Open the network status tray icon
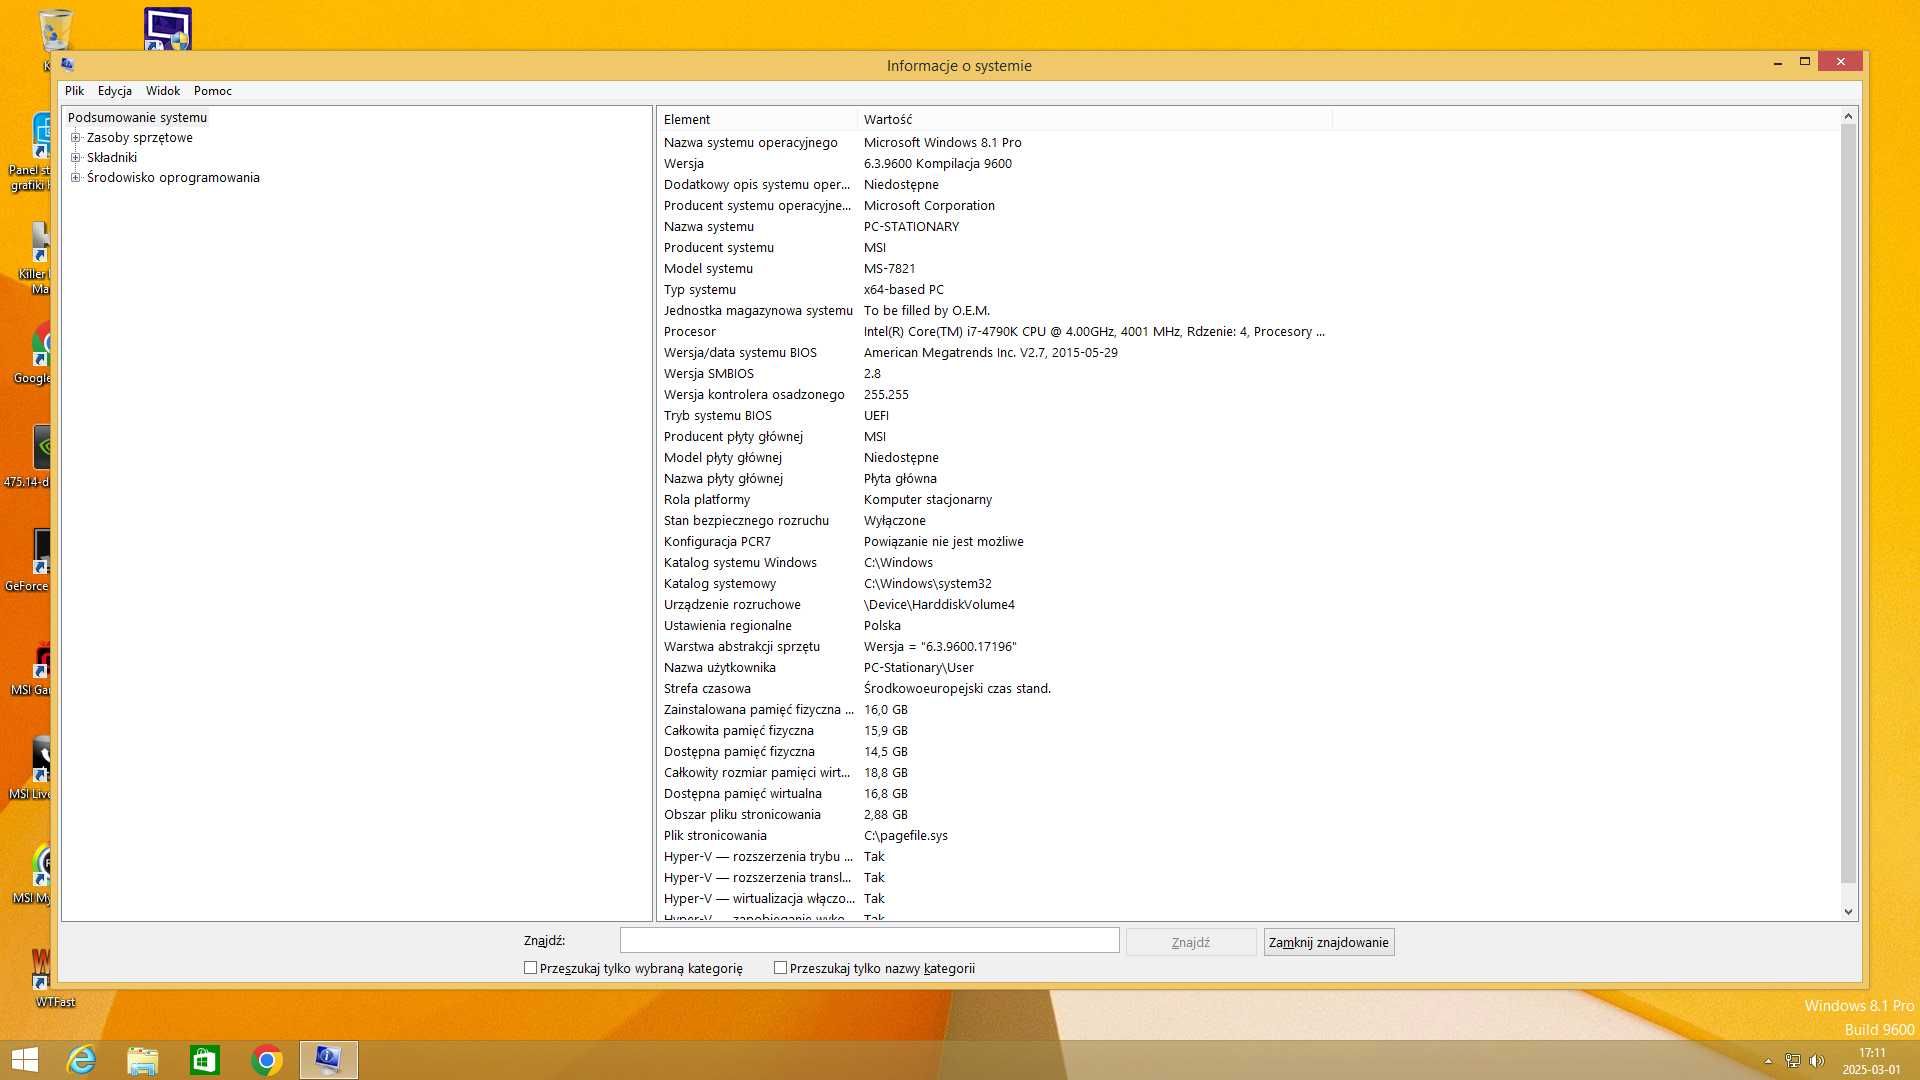This screenshot has width=1920, height=1080. point(1792,1061)
